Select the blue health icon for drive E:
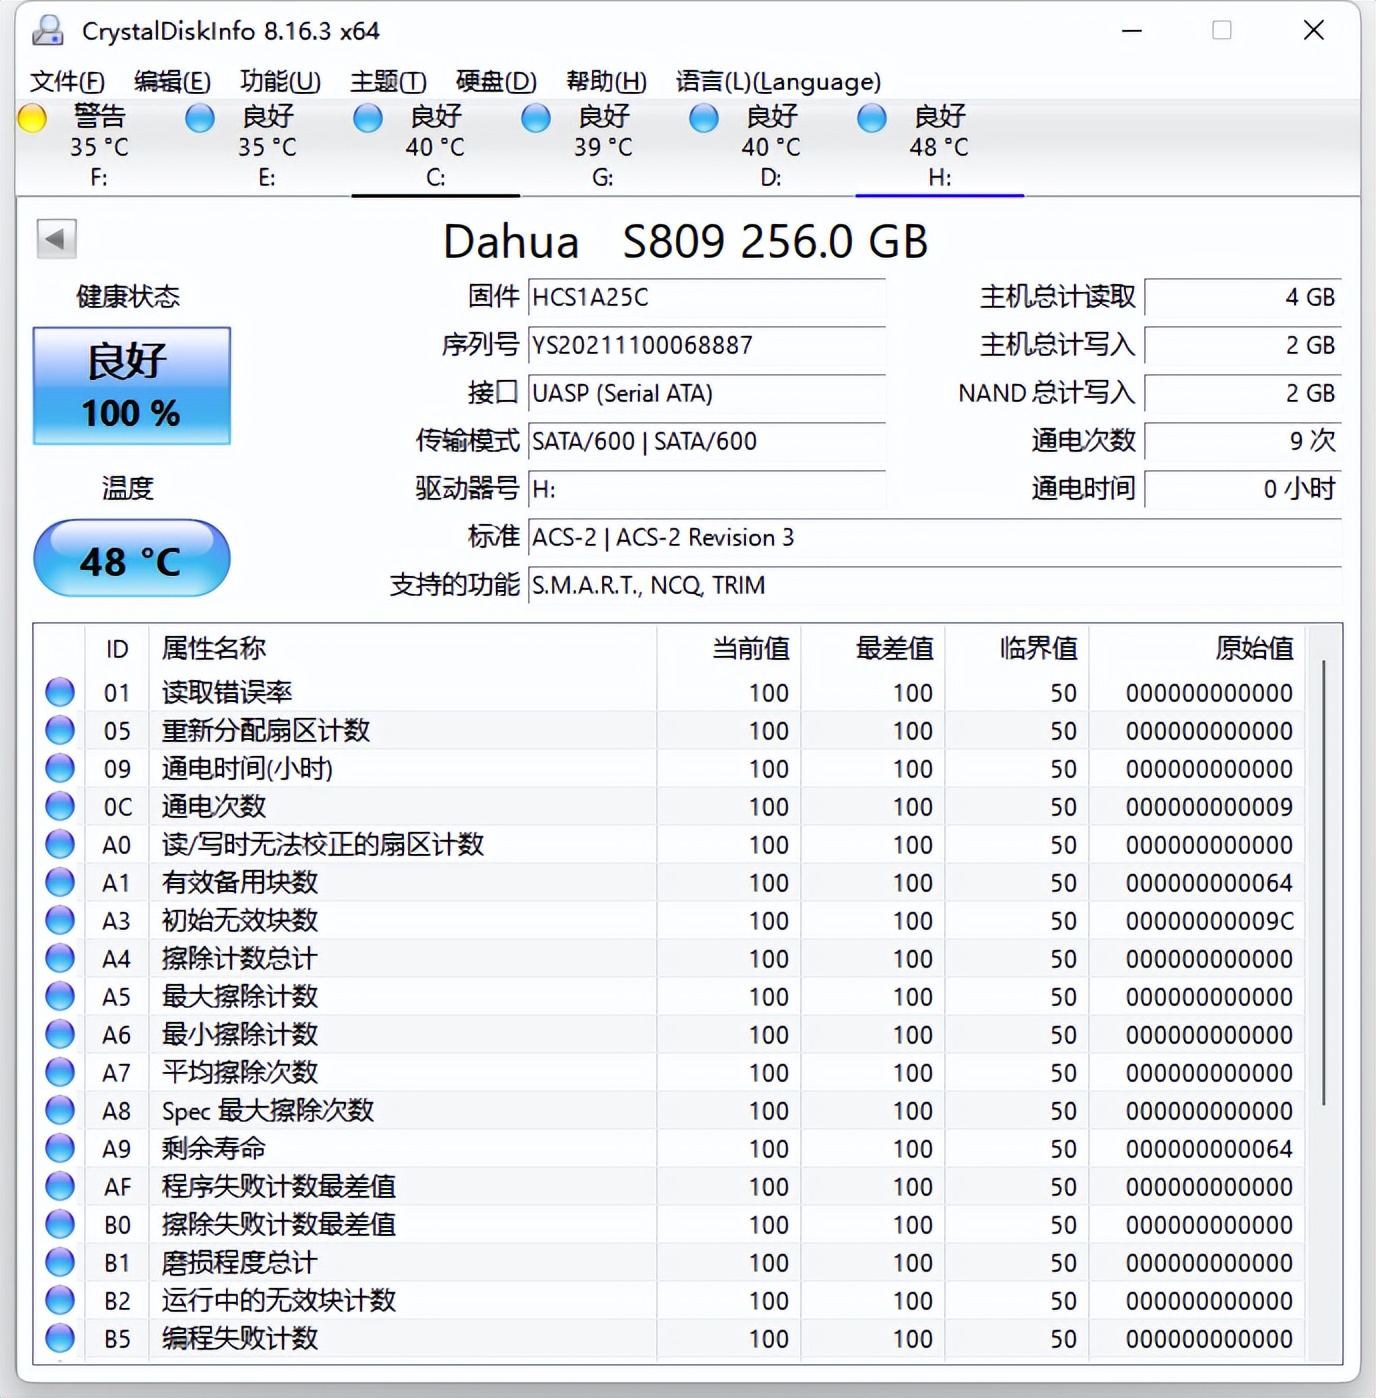Screen dimensions: 1376x1398 tap(199, 117)
